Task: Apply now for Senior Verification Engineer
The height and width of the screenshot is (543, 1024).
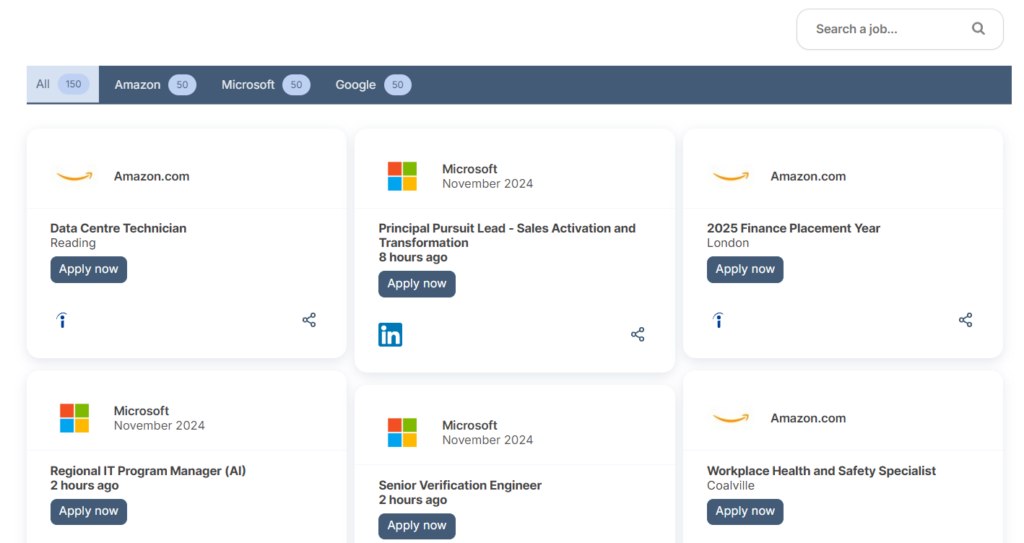Action: click(417, 525)
